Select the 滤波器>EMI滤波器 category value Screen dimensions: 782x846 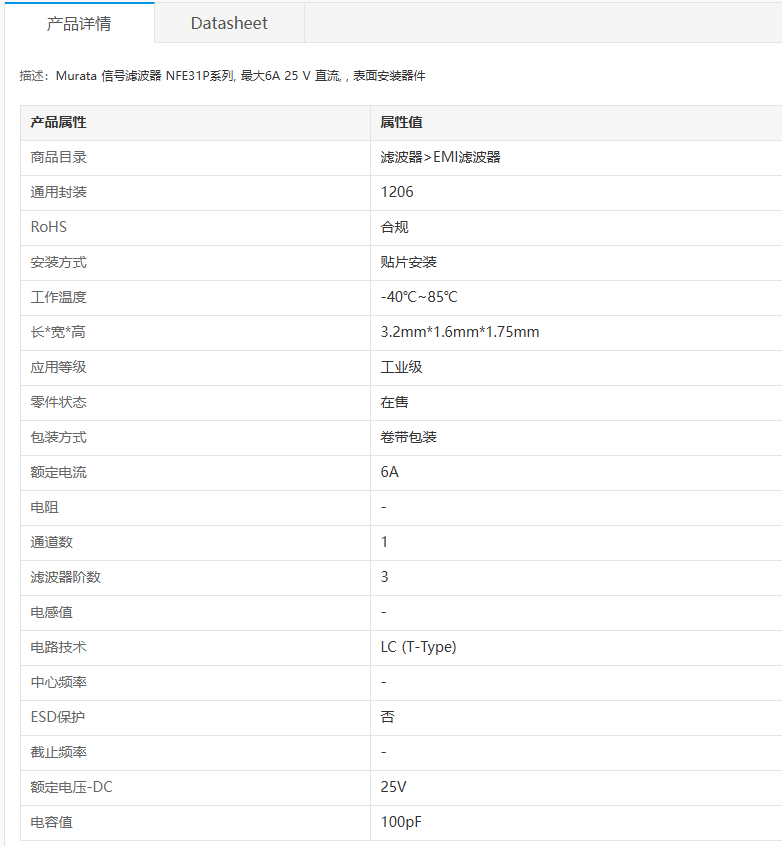tap(440, 157)
